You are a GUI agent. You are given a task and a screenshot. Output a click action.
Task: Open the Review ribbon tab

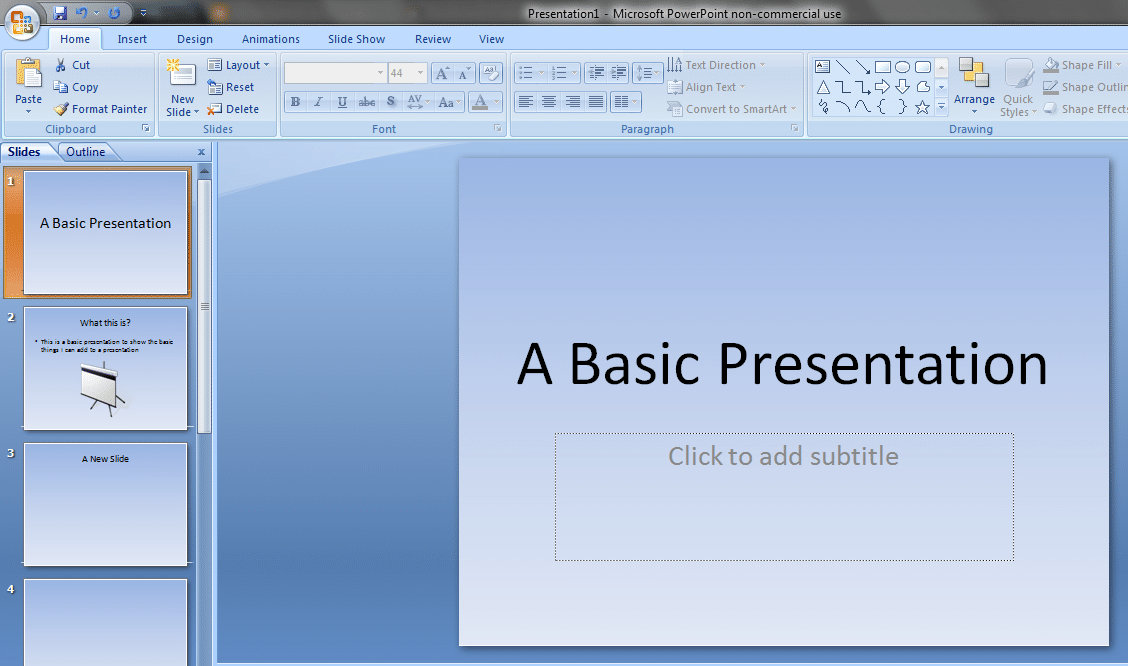[x=433, y=39]
